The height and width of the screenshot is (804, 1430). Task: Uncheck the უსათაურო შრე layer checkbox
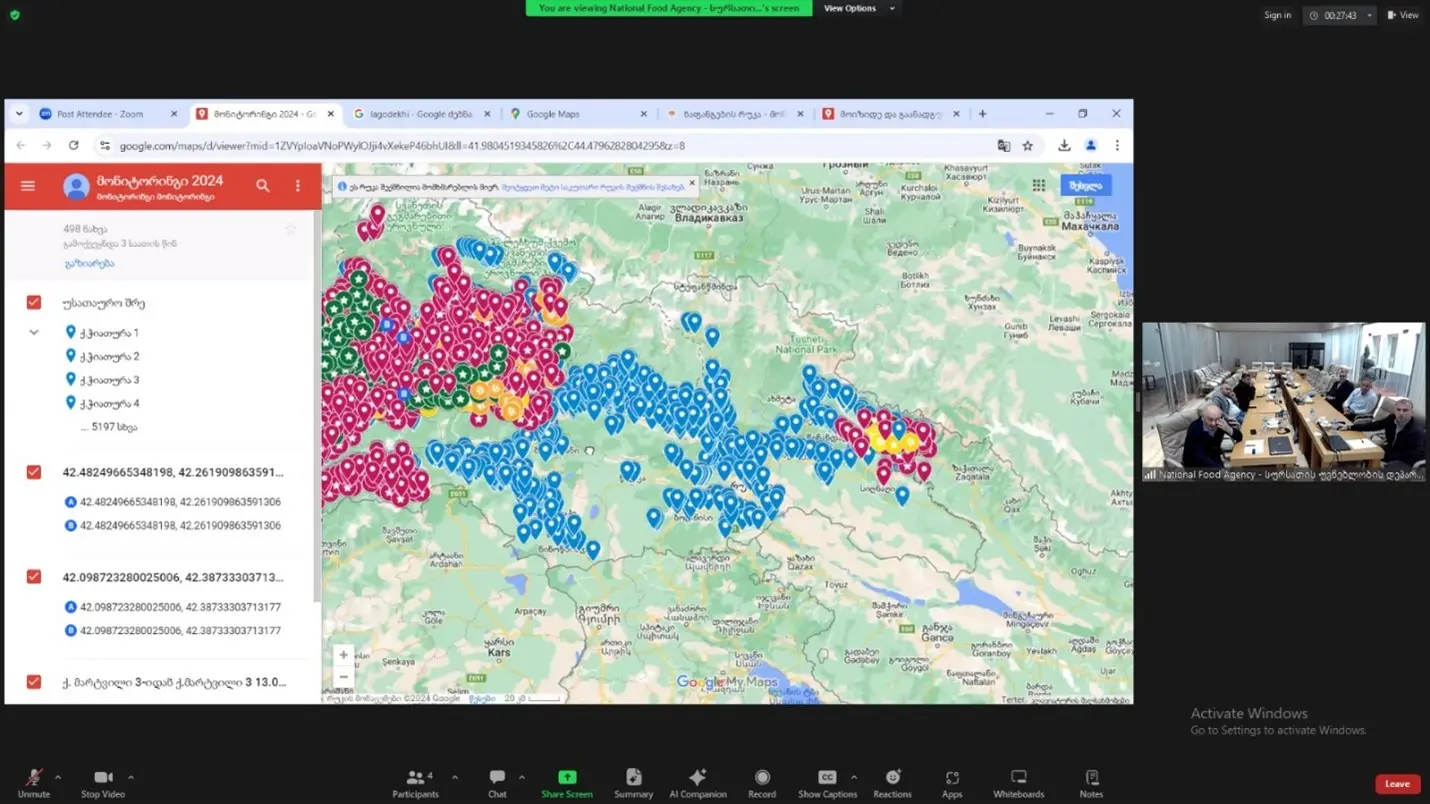click(34, 302)
